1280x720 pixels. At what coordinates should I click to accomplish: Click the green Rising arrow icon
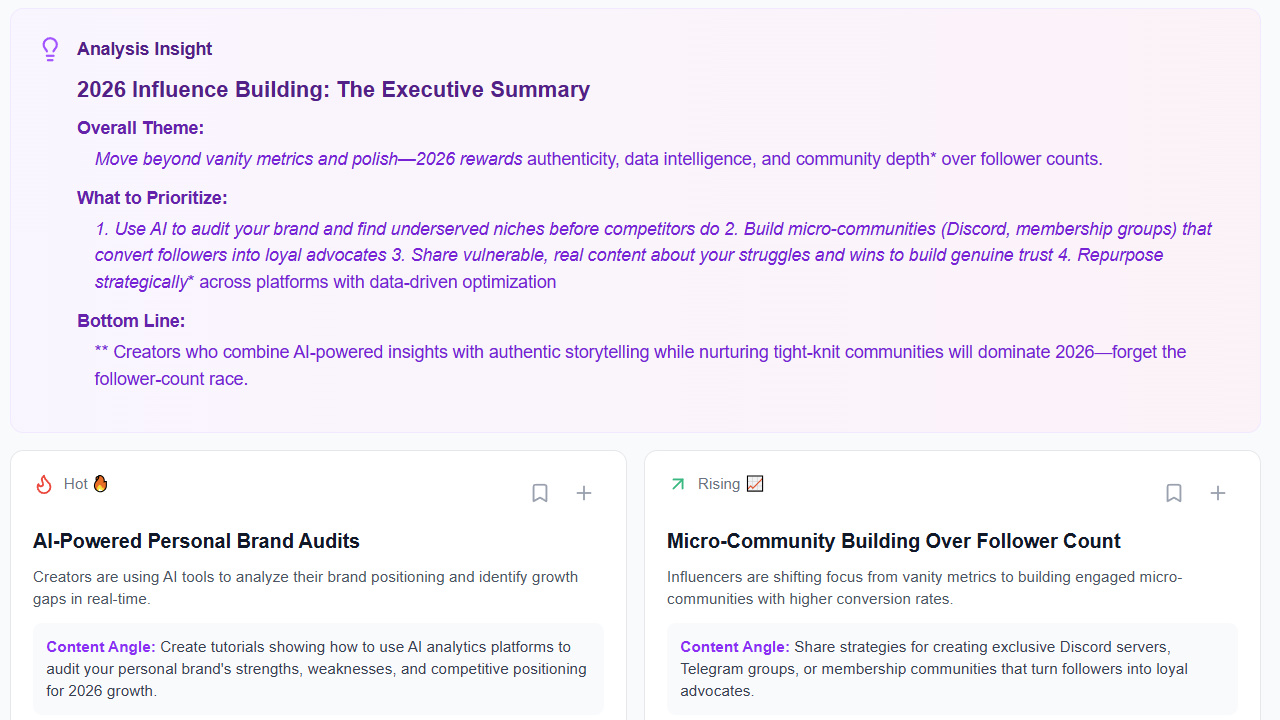678,484
